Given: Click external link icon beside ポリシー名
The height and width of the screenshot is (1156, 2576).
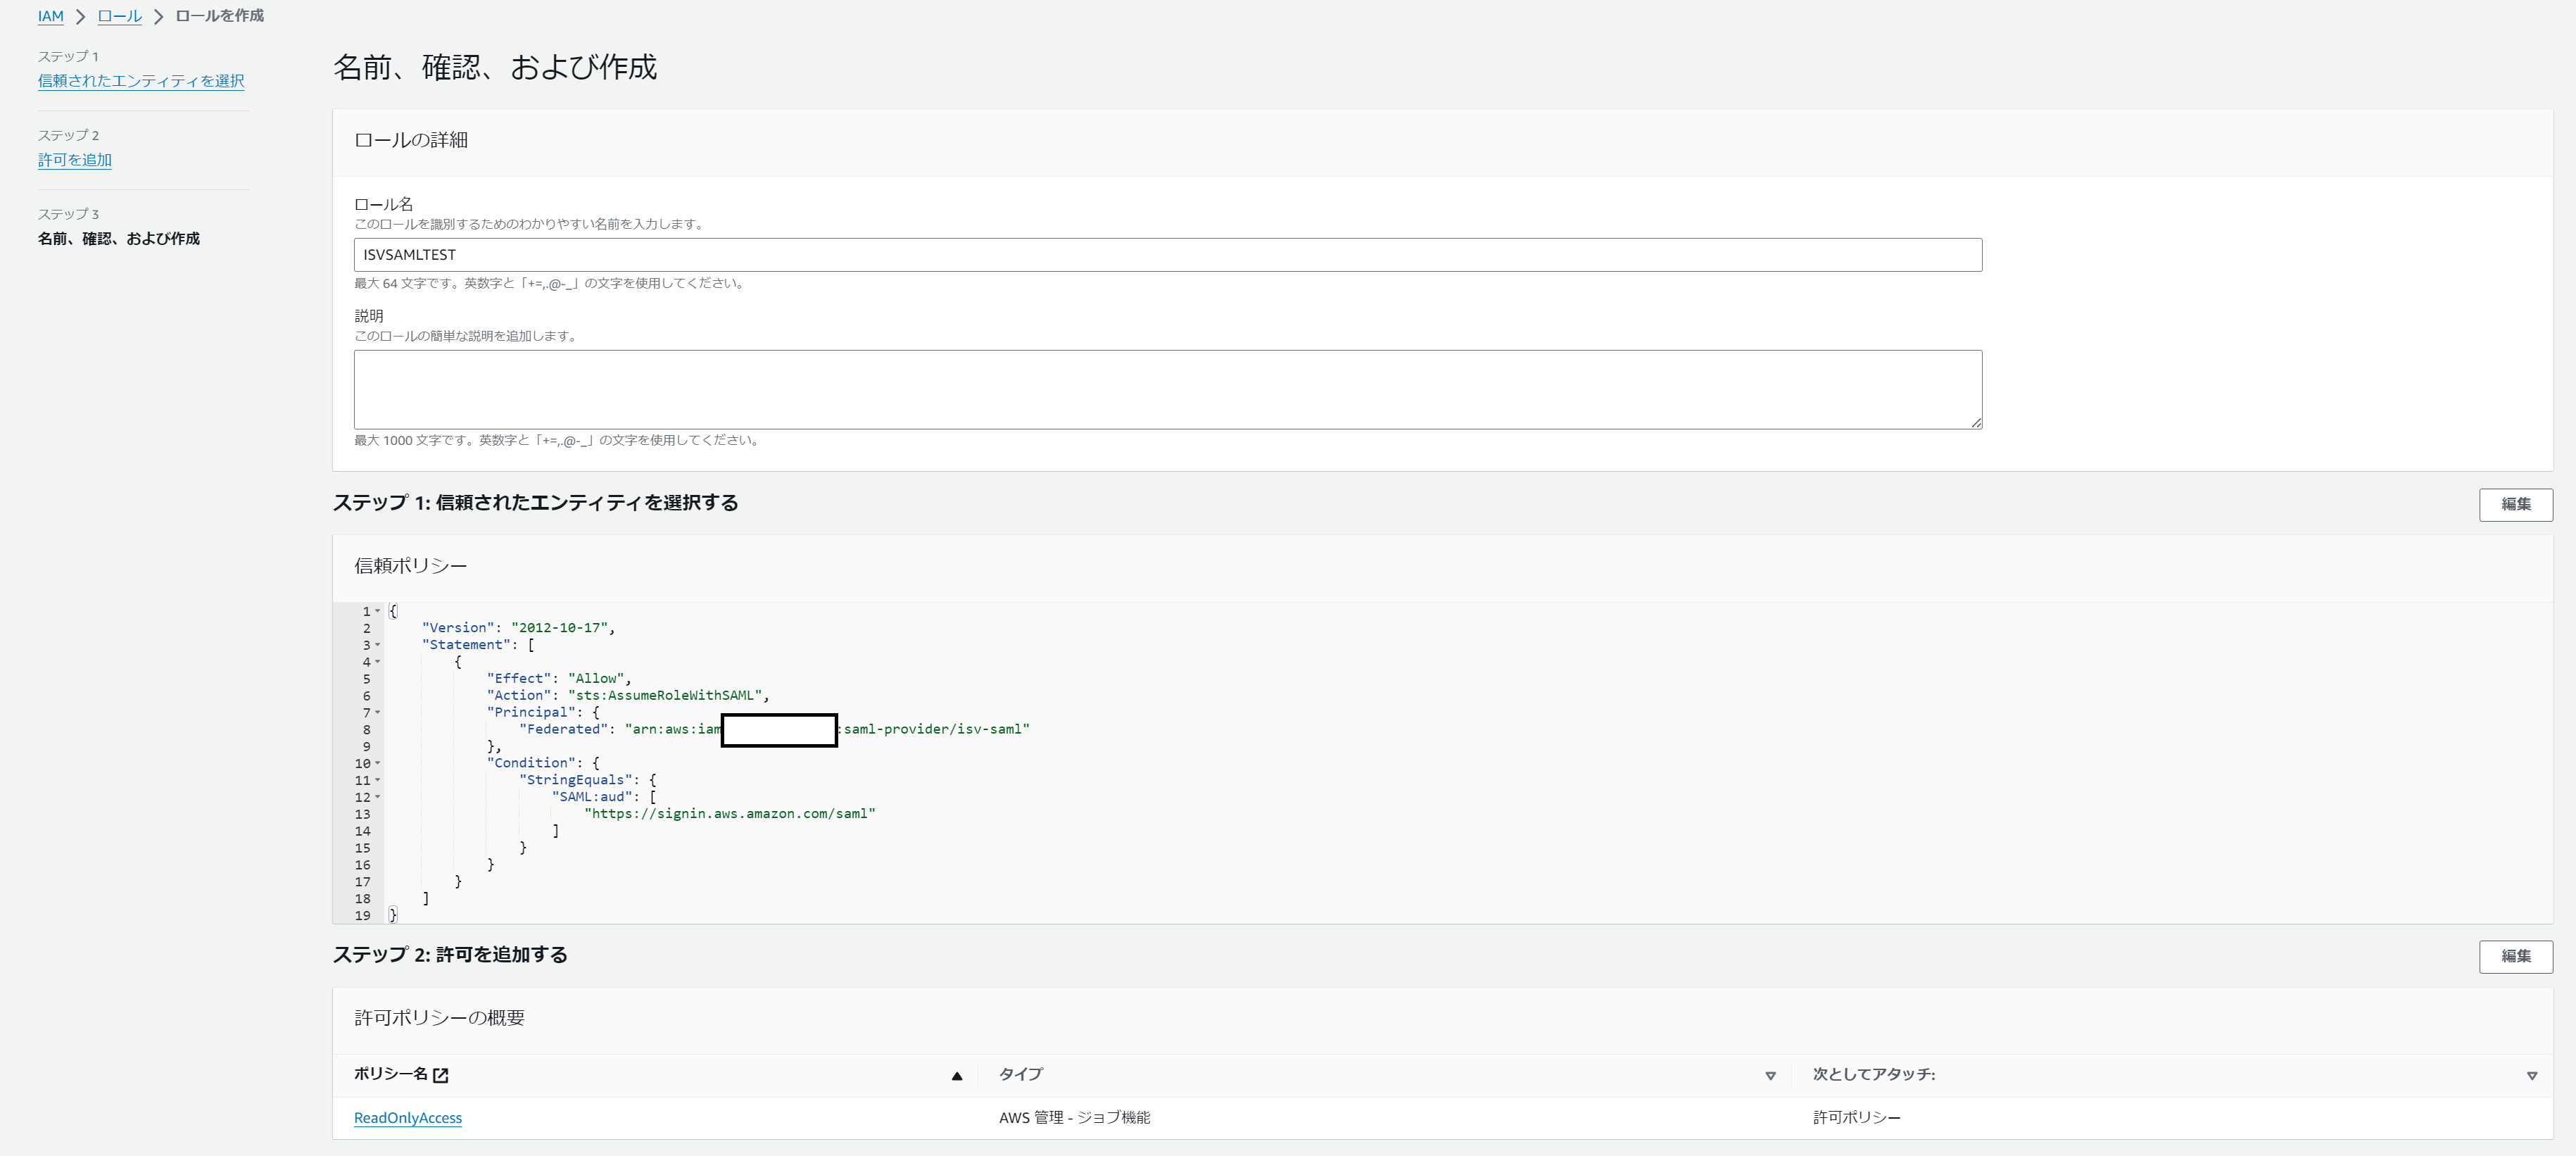Looking at the screenshot, I should (x=441, y=1075).
